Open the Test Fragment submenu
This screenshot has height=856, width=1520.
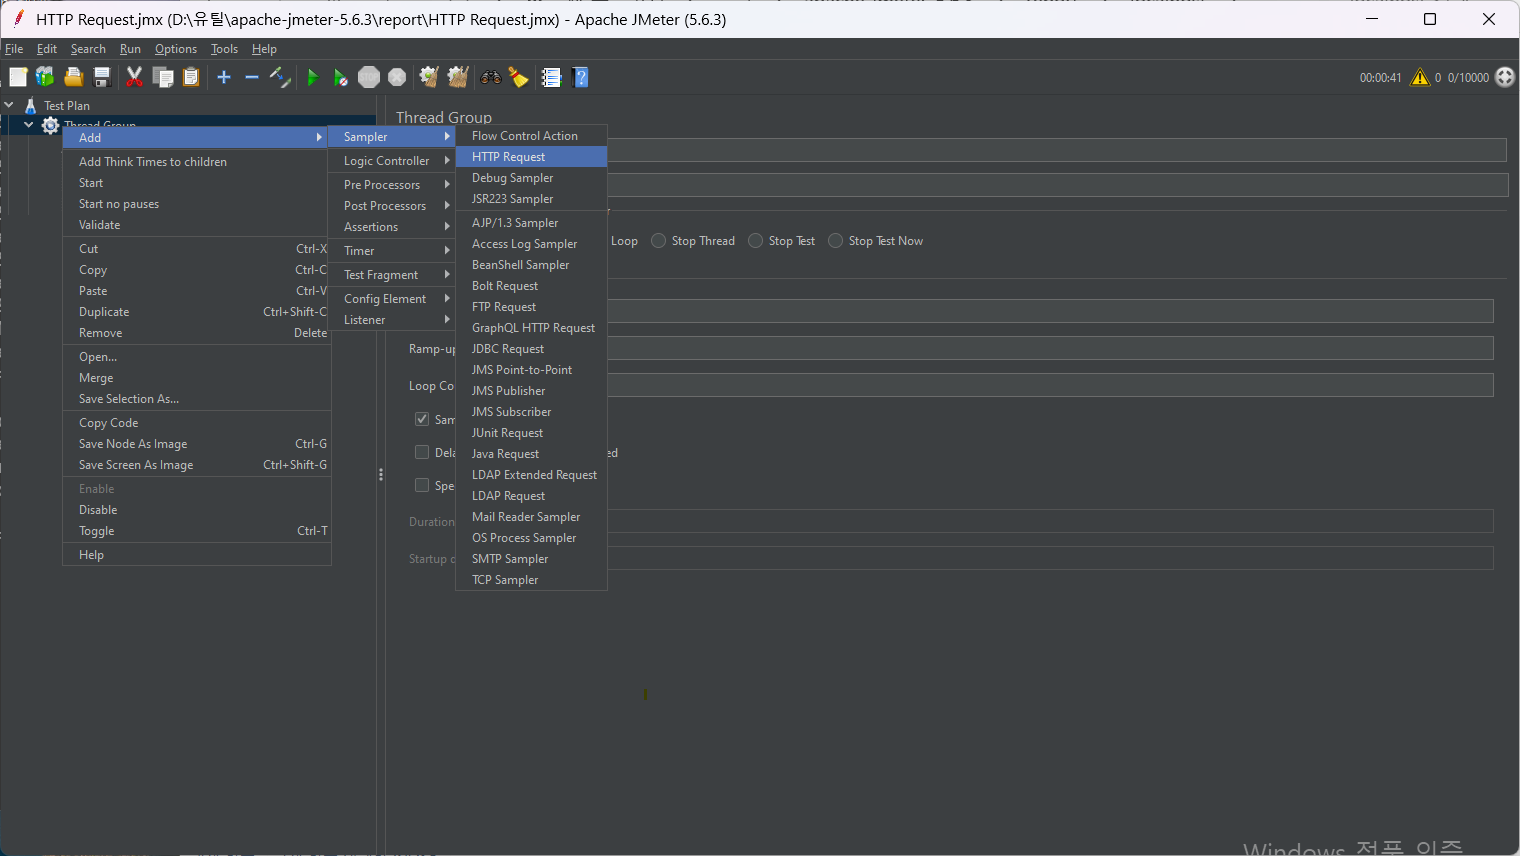(x=392, y=275)
